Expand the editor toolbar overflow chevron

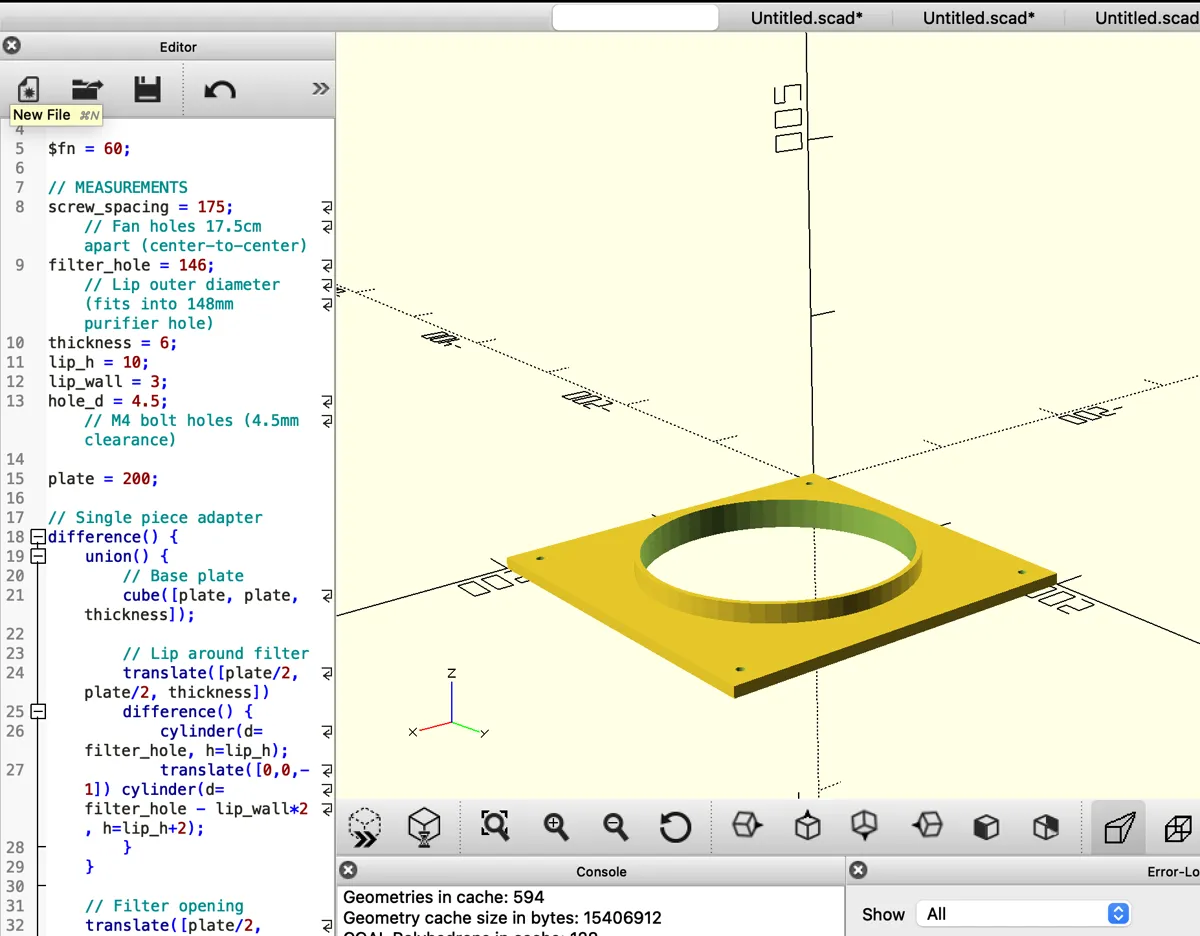(x=319, y=88)
